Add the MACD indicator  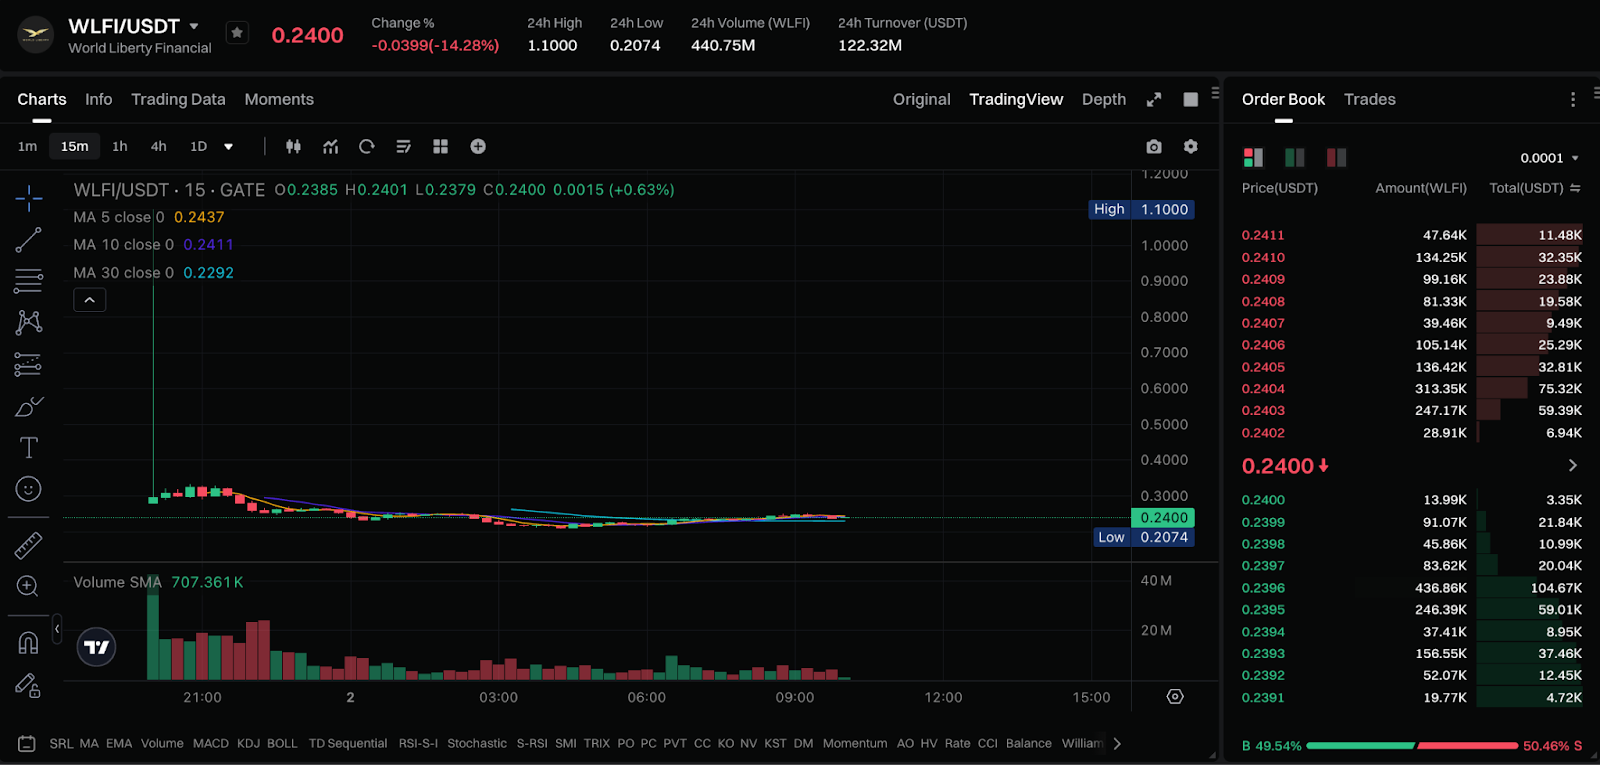pyautogui.click(x=211, y=743)
